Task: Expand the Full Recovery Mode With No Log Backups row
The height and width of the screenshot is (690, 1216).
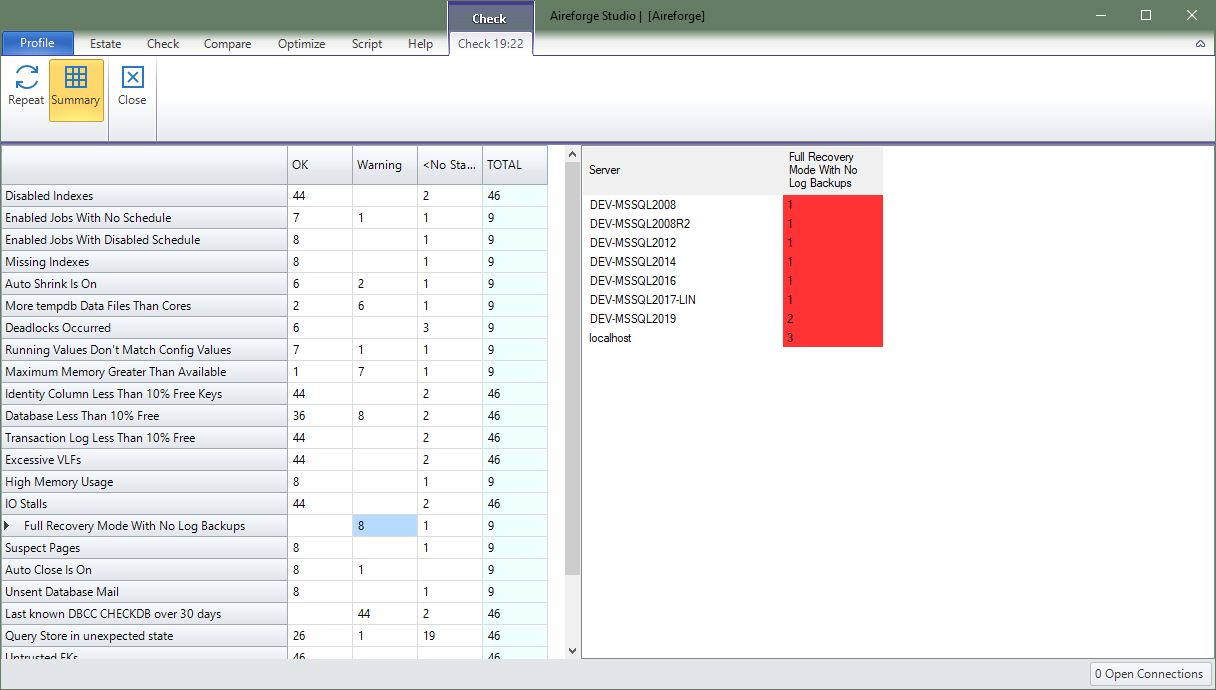Action: point(11,525)
